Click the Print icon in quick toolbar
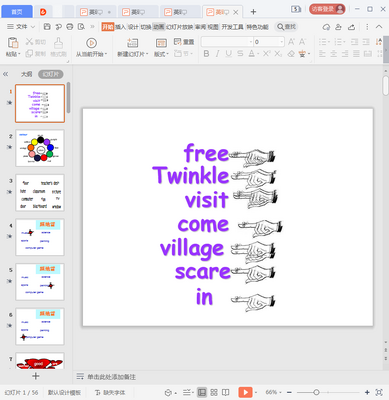389x400 pixels. coord(70,27)
